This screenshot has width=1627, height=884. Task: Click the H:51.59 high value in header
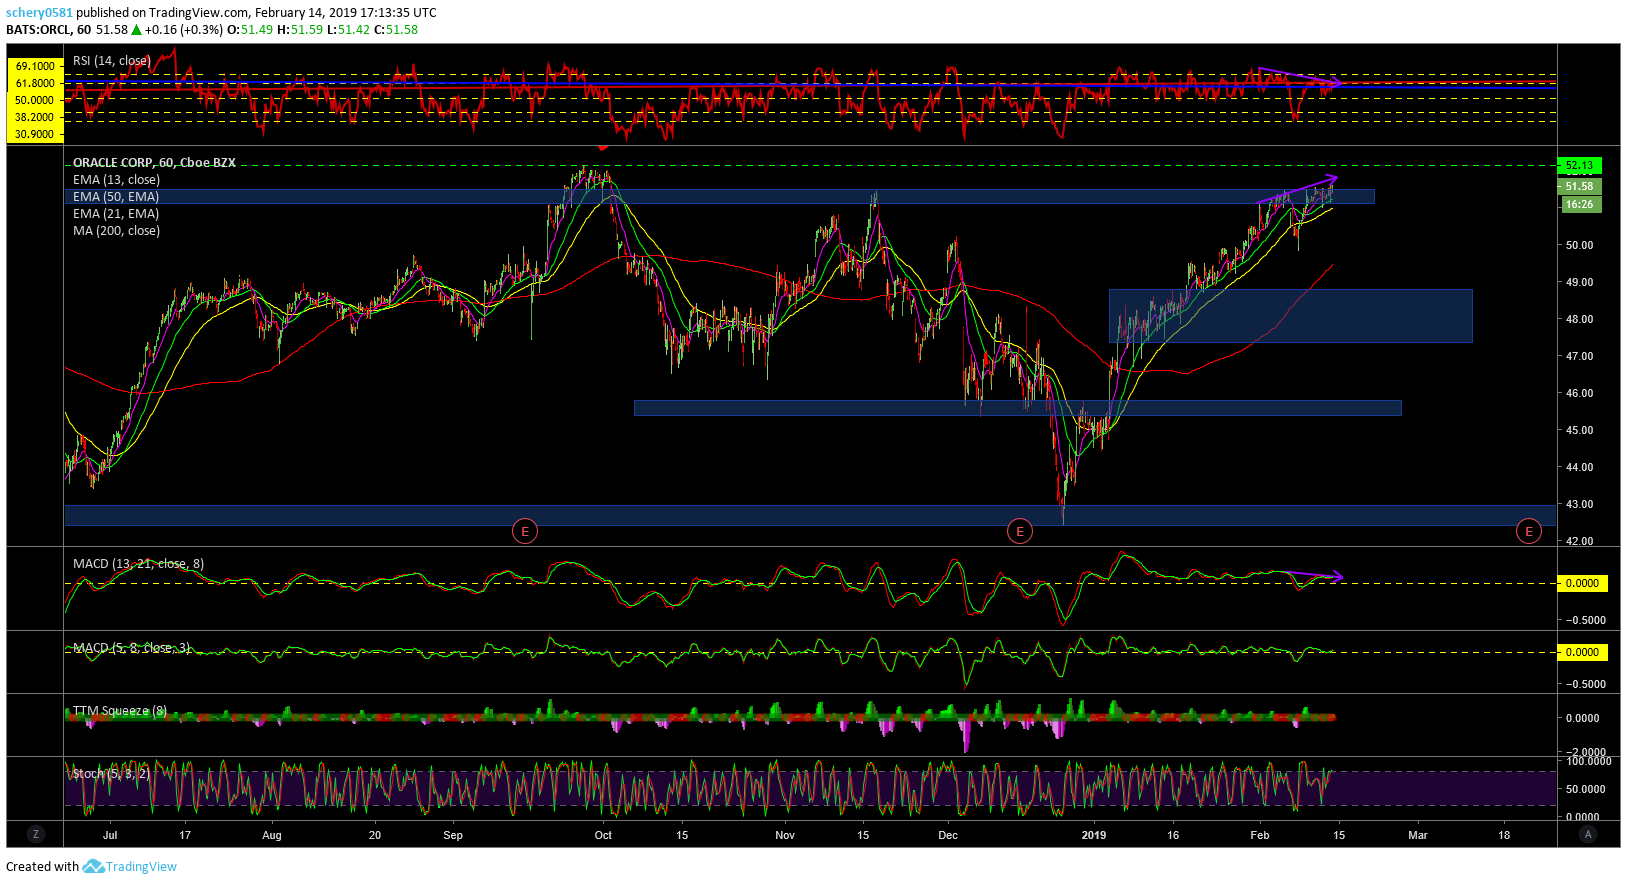(300, 30)
